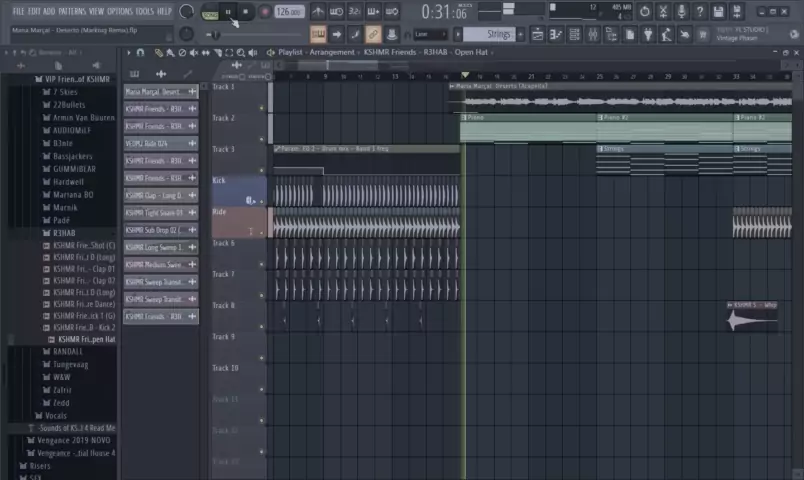This screenshot has width=804, height=480.
Task: Click the undo history circular arrow icon
Action: pyautogui.click(x=645, y=11)
